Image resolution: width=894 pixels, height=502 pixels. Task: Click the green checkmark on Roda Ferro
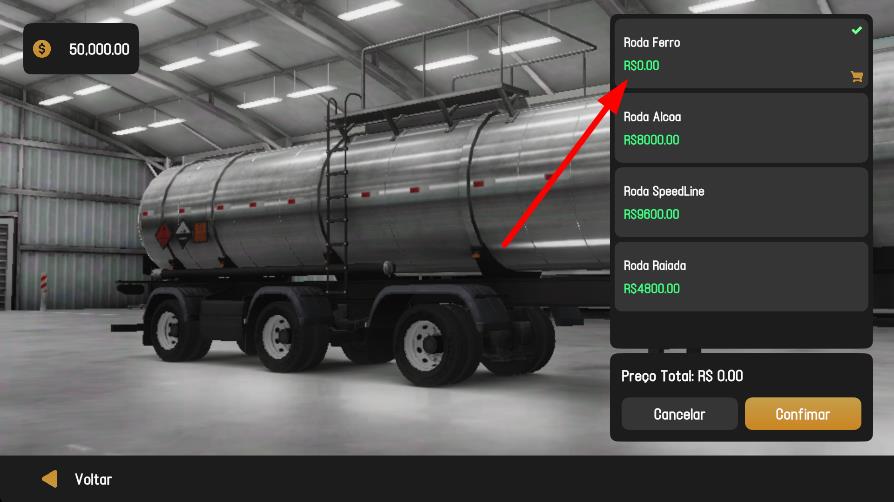(x=856, y=30)
